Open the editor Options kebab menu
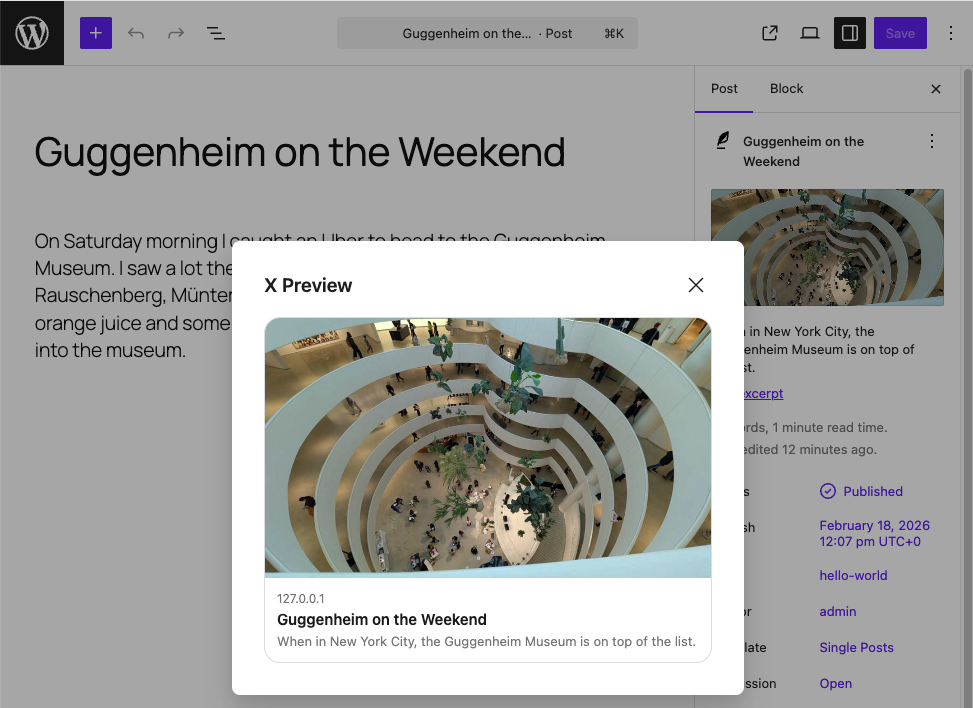 [950, 33]
